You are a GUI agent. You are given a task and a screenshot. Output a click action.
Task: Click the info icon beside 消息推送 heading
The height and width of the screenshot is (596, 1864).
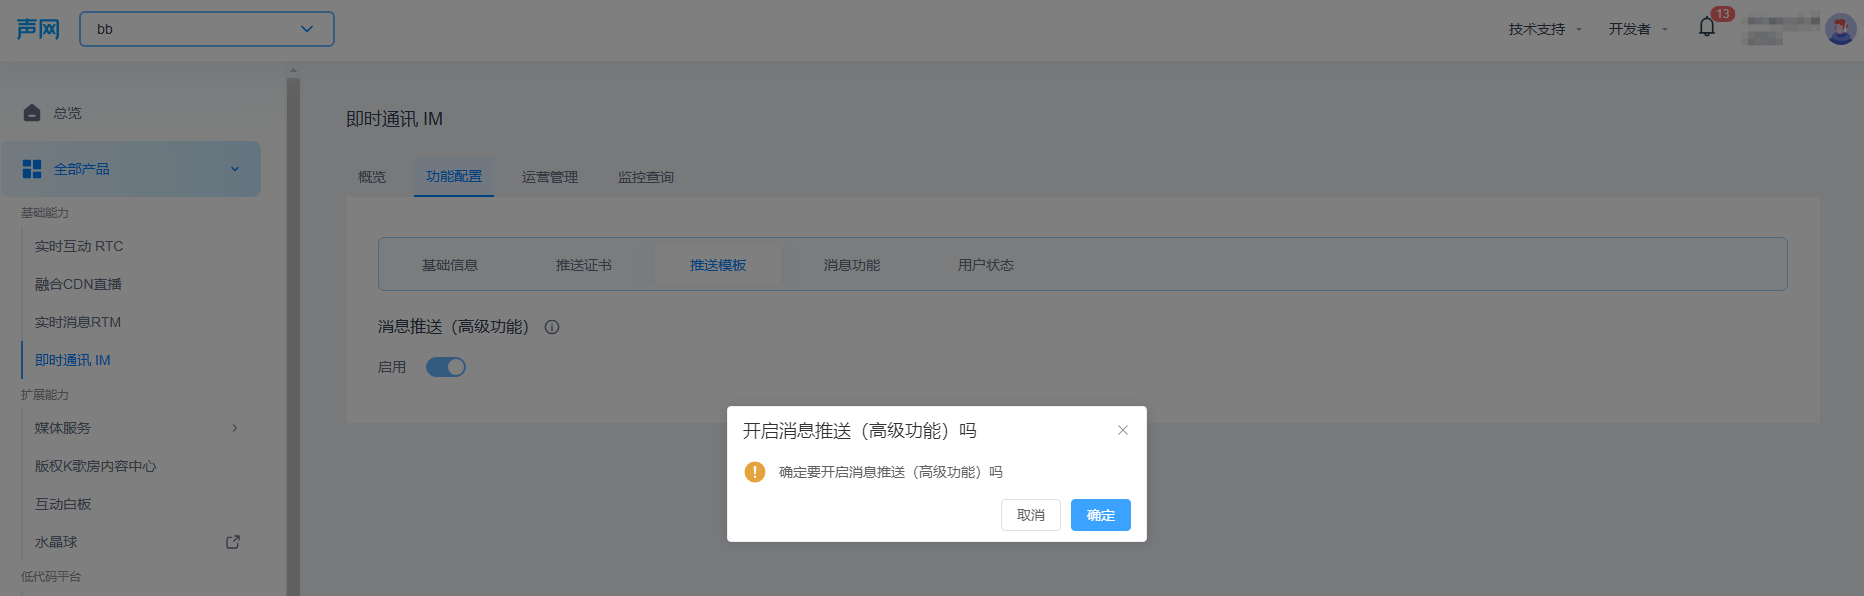tap(552, 327)
